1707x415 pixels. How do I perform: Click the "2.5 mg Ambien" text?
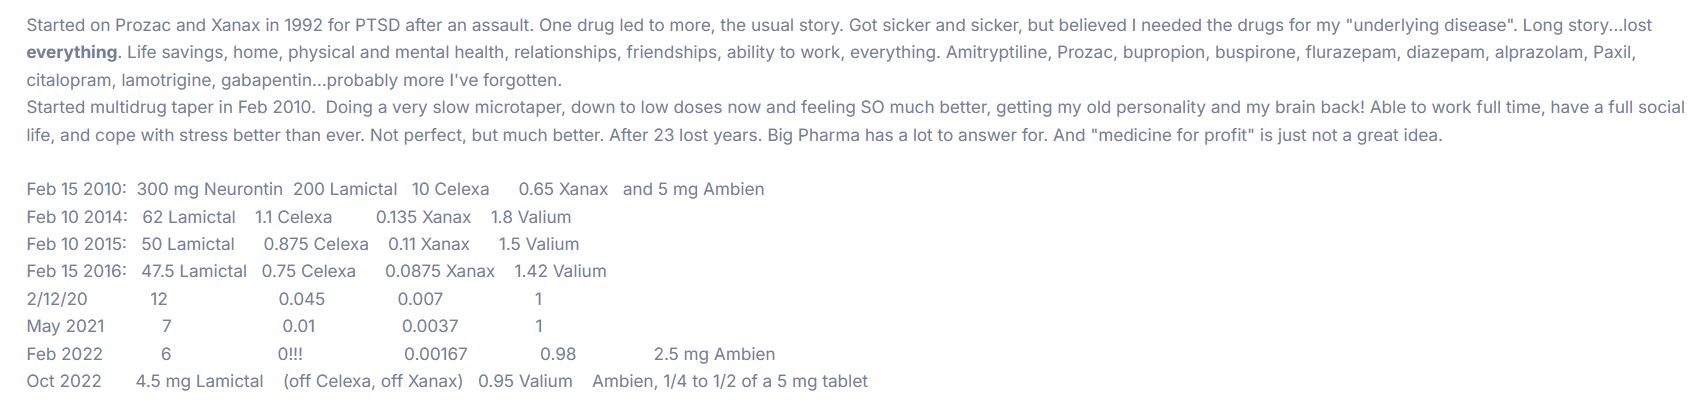[714, 354]
